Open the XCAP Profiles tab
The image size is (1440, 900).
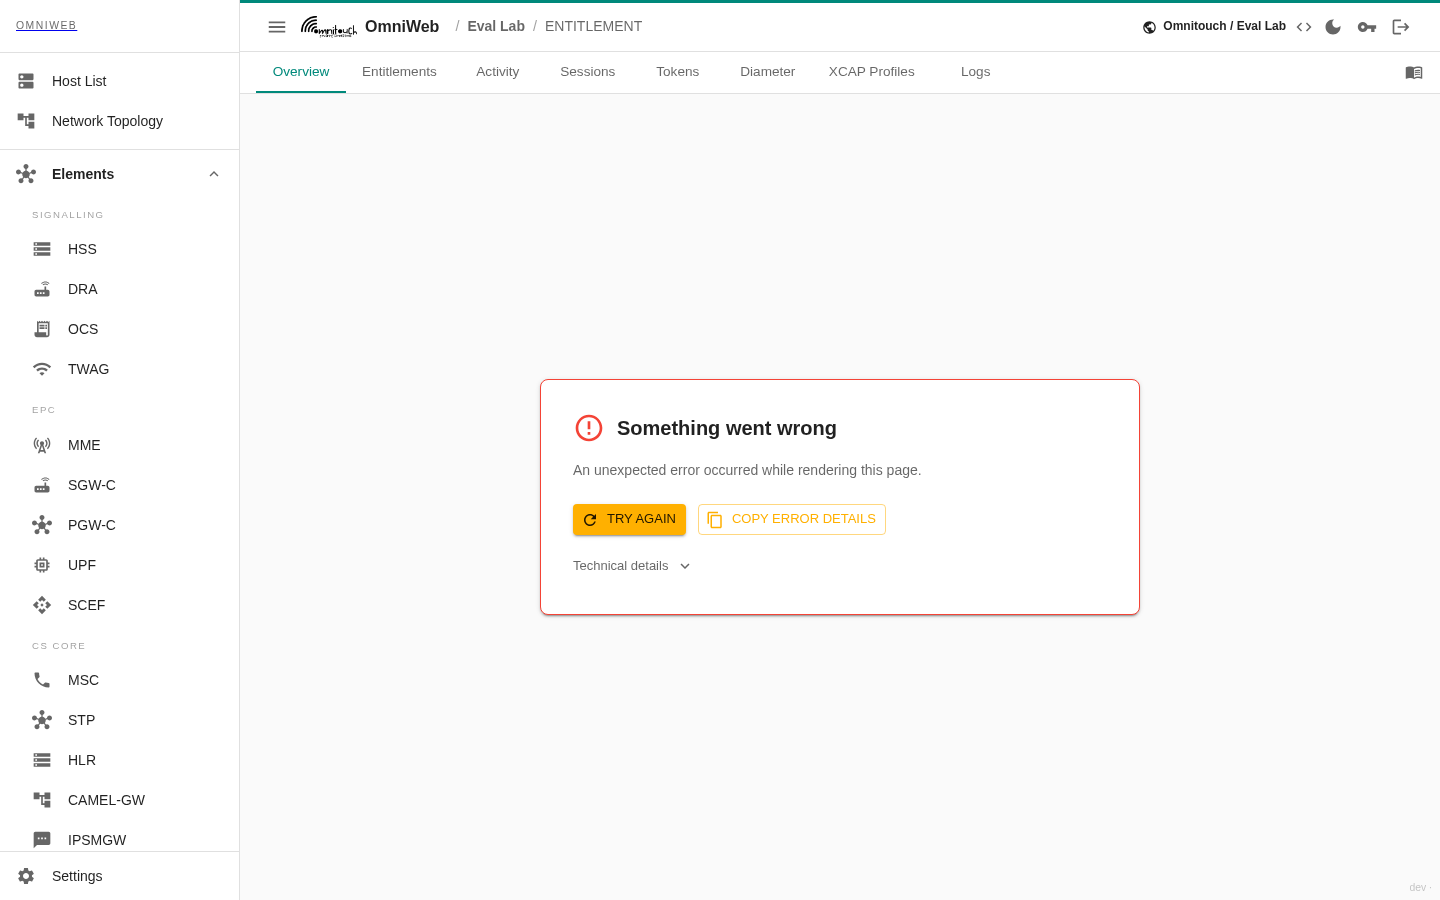point(872,72)
